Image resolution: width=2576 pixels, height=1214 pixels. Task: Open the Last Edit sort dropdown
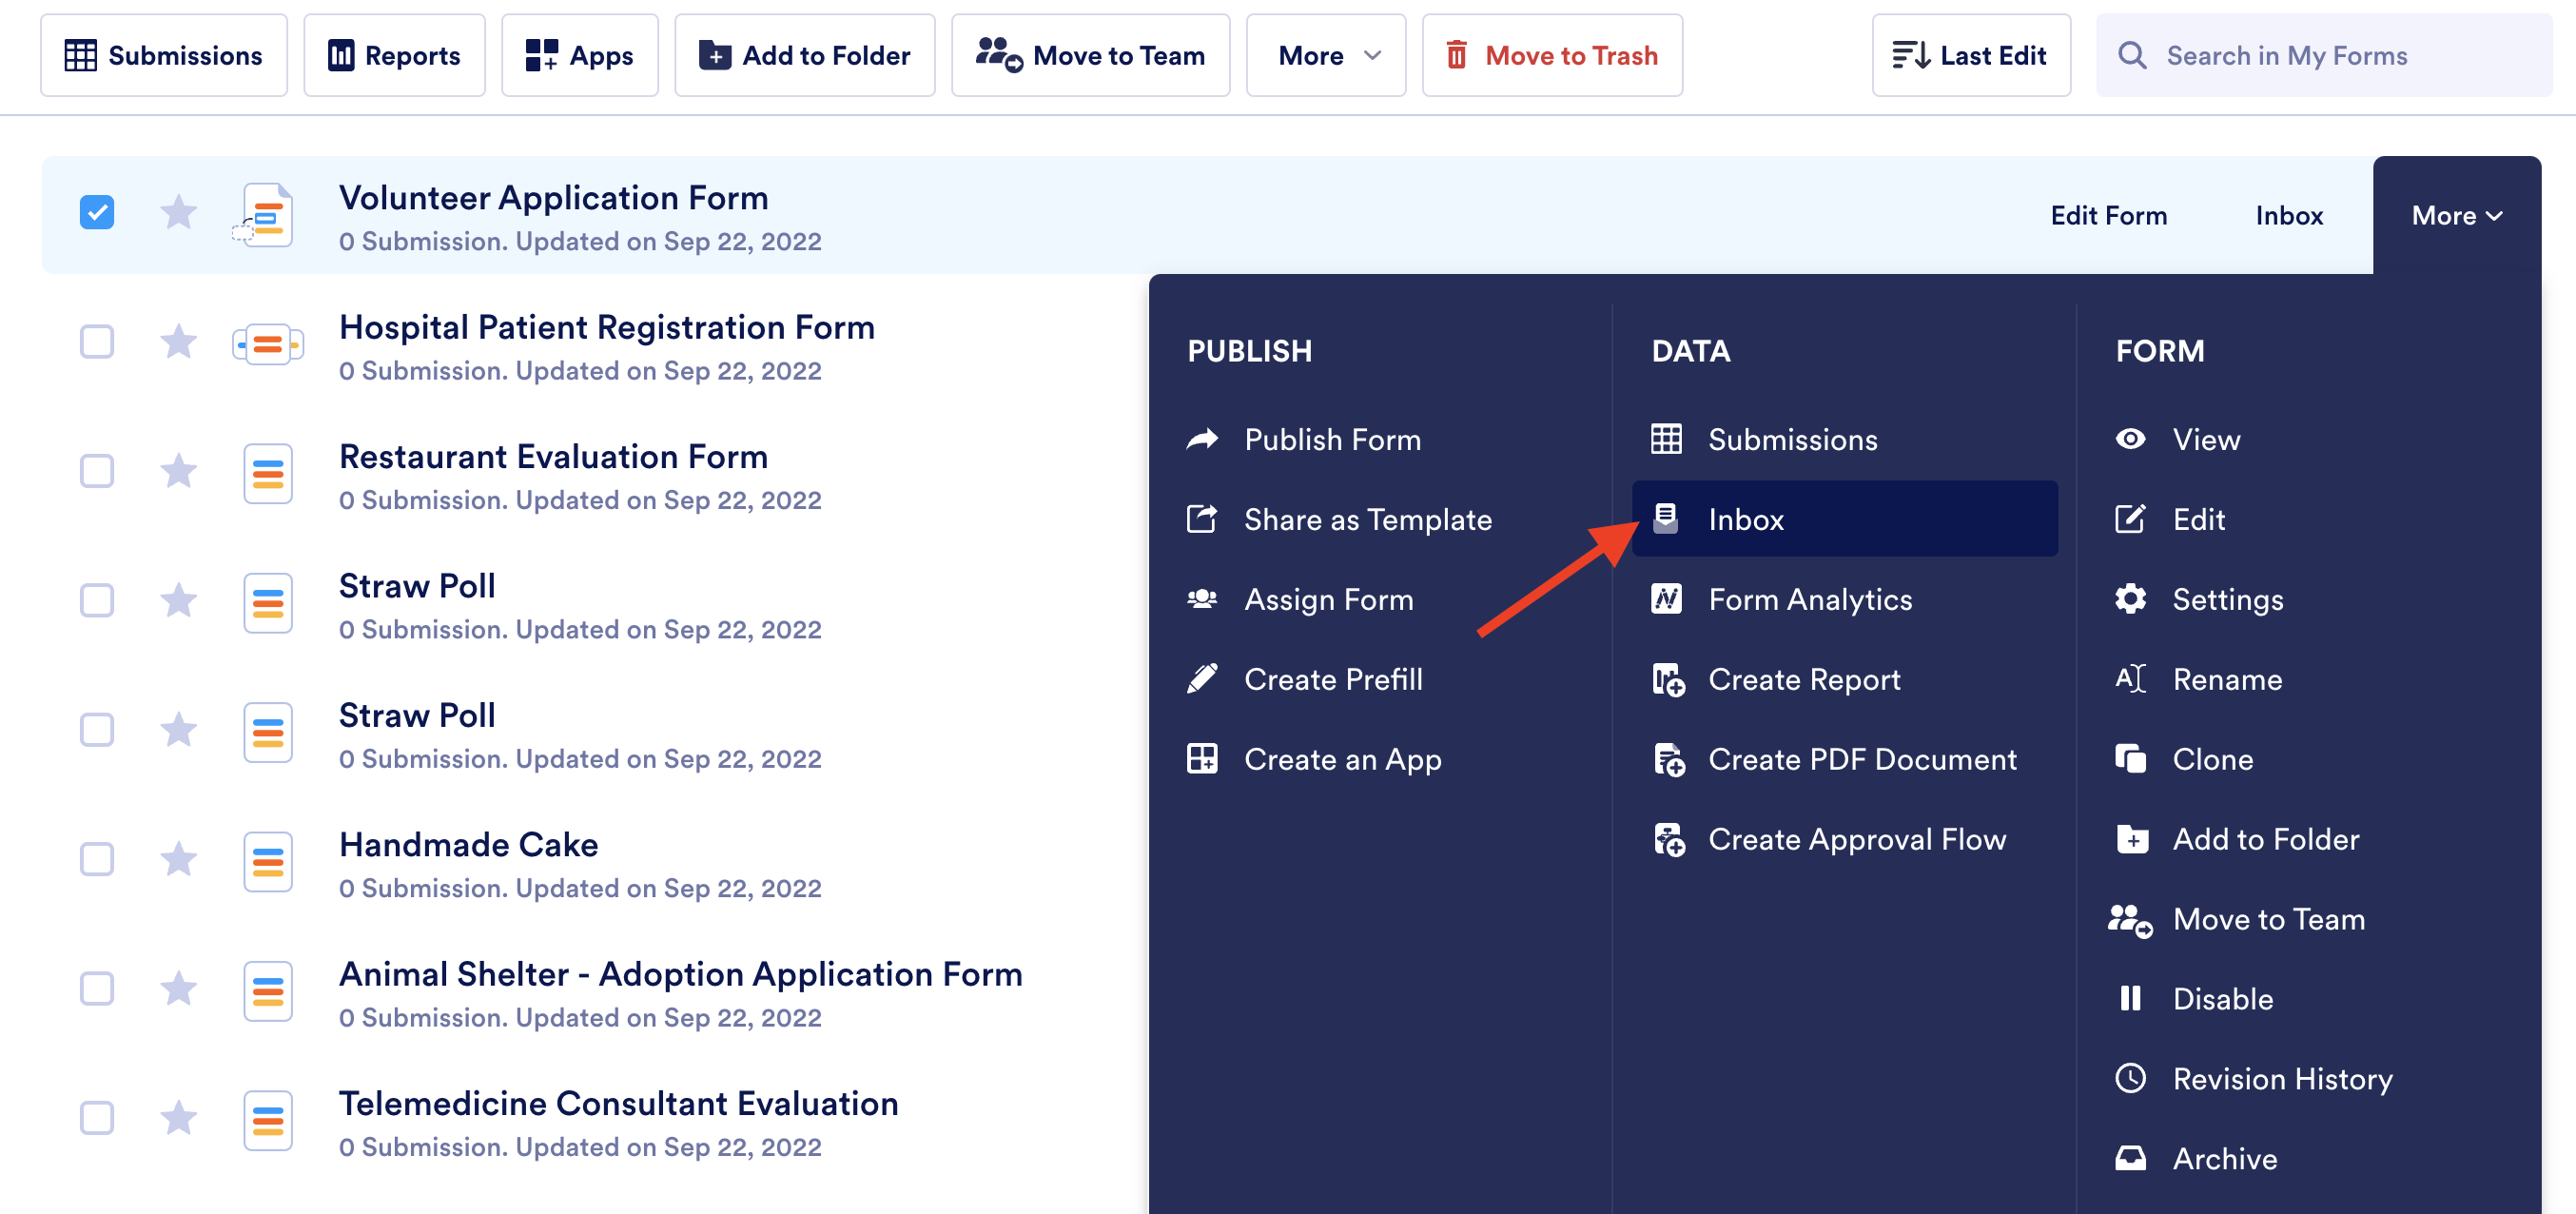coord(1970,56)
